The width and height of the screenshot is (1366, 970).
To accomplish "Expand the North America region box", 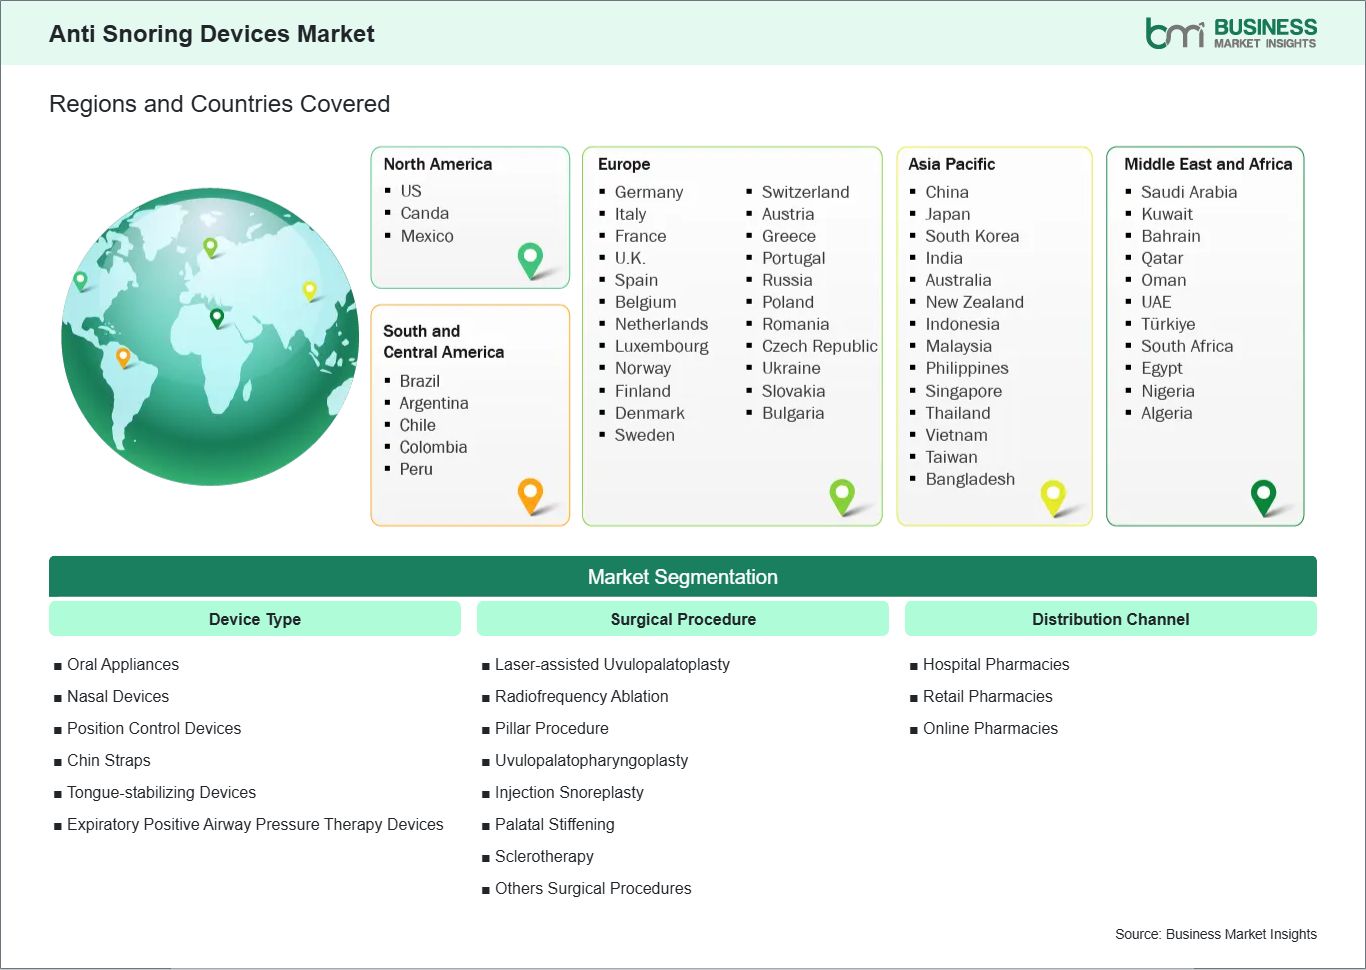I will pos(470,217).
